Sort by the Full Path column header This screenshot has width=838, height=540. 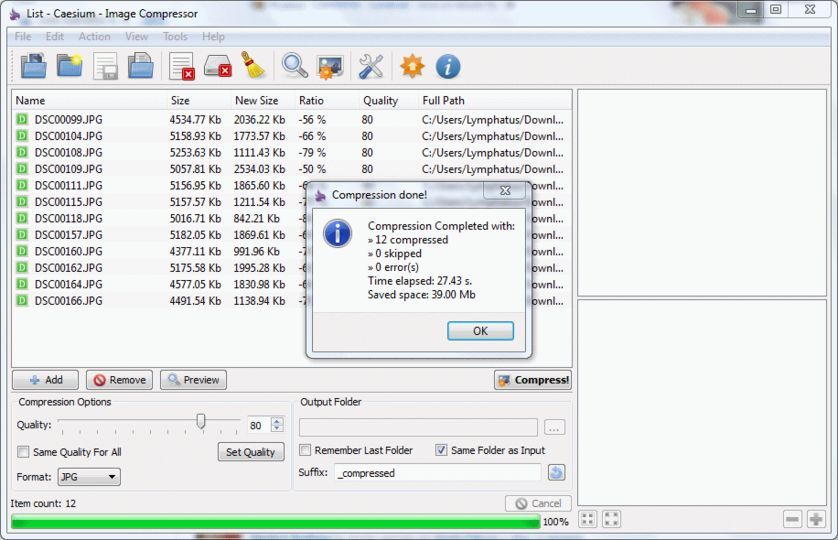[494, 100]
